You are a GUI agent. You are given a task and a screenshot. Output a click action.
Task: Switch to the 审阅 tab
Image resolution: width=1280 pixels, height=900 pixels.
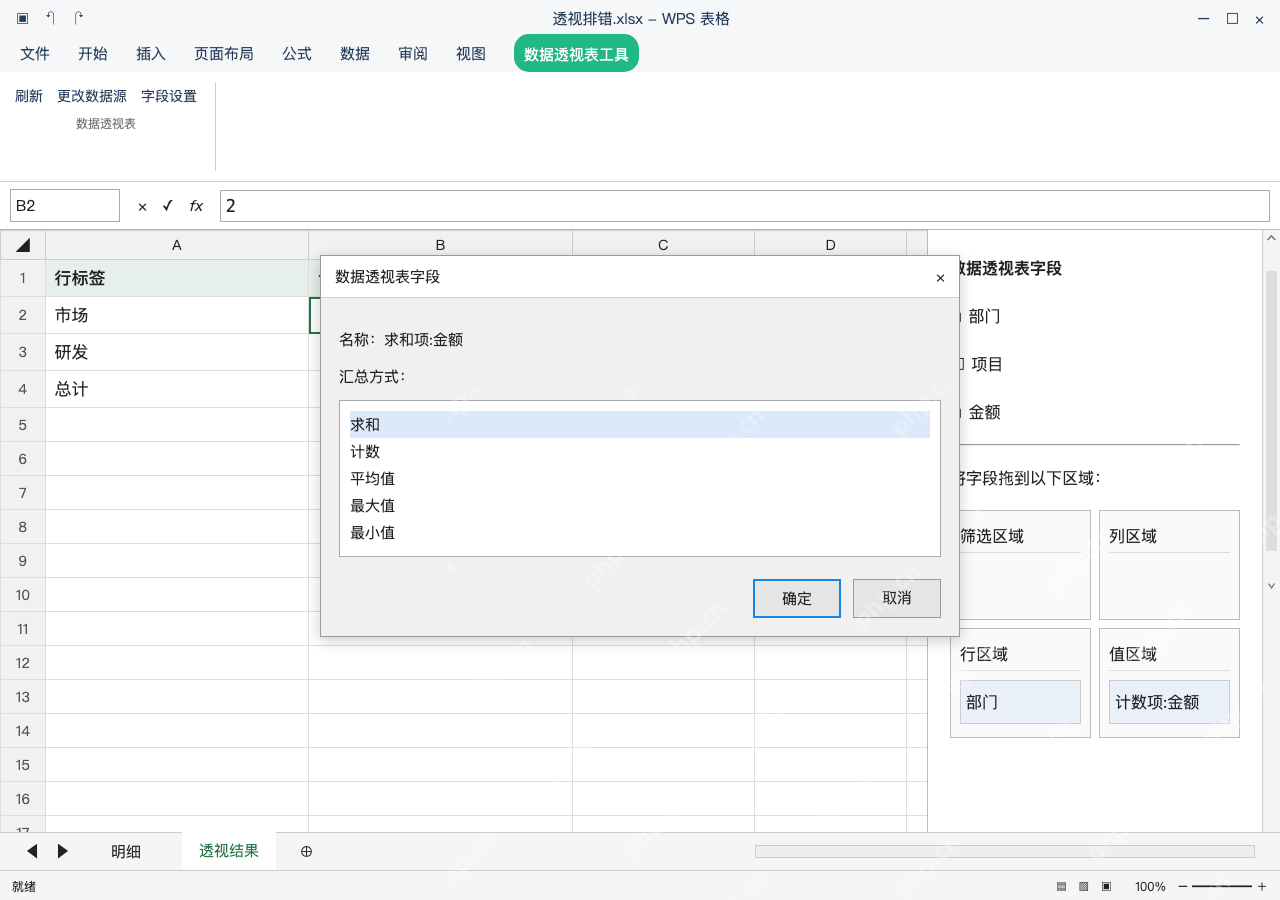(413, 54)
